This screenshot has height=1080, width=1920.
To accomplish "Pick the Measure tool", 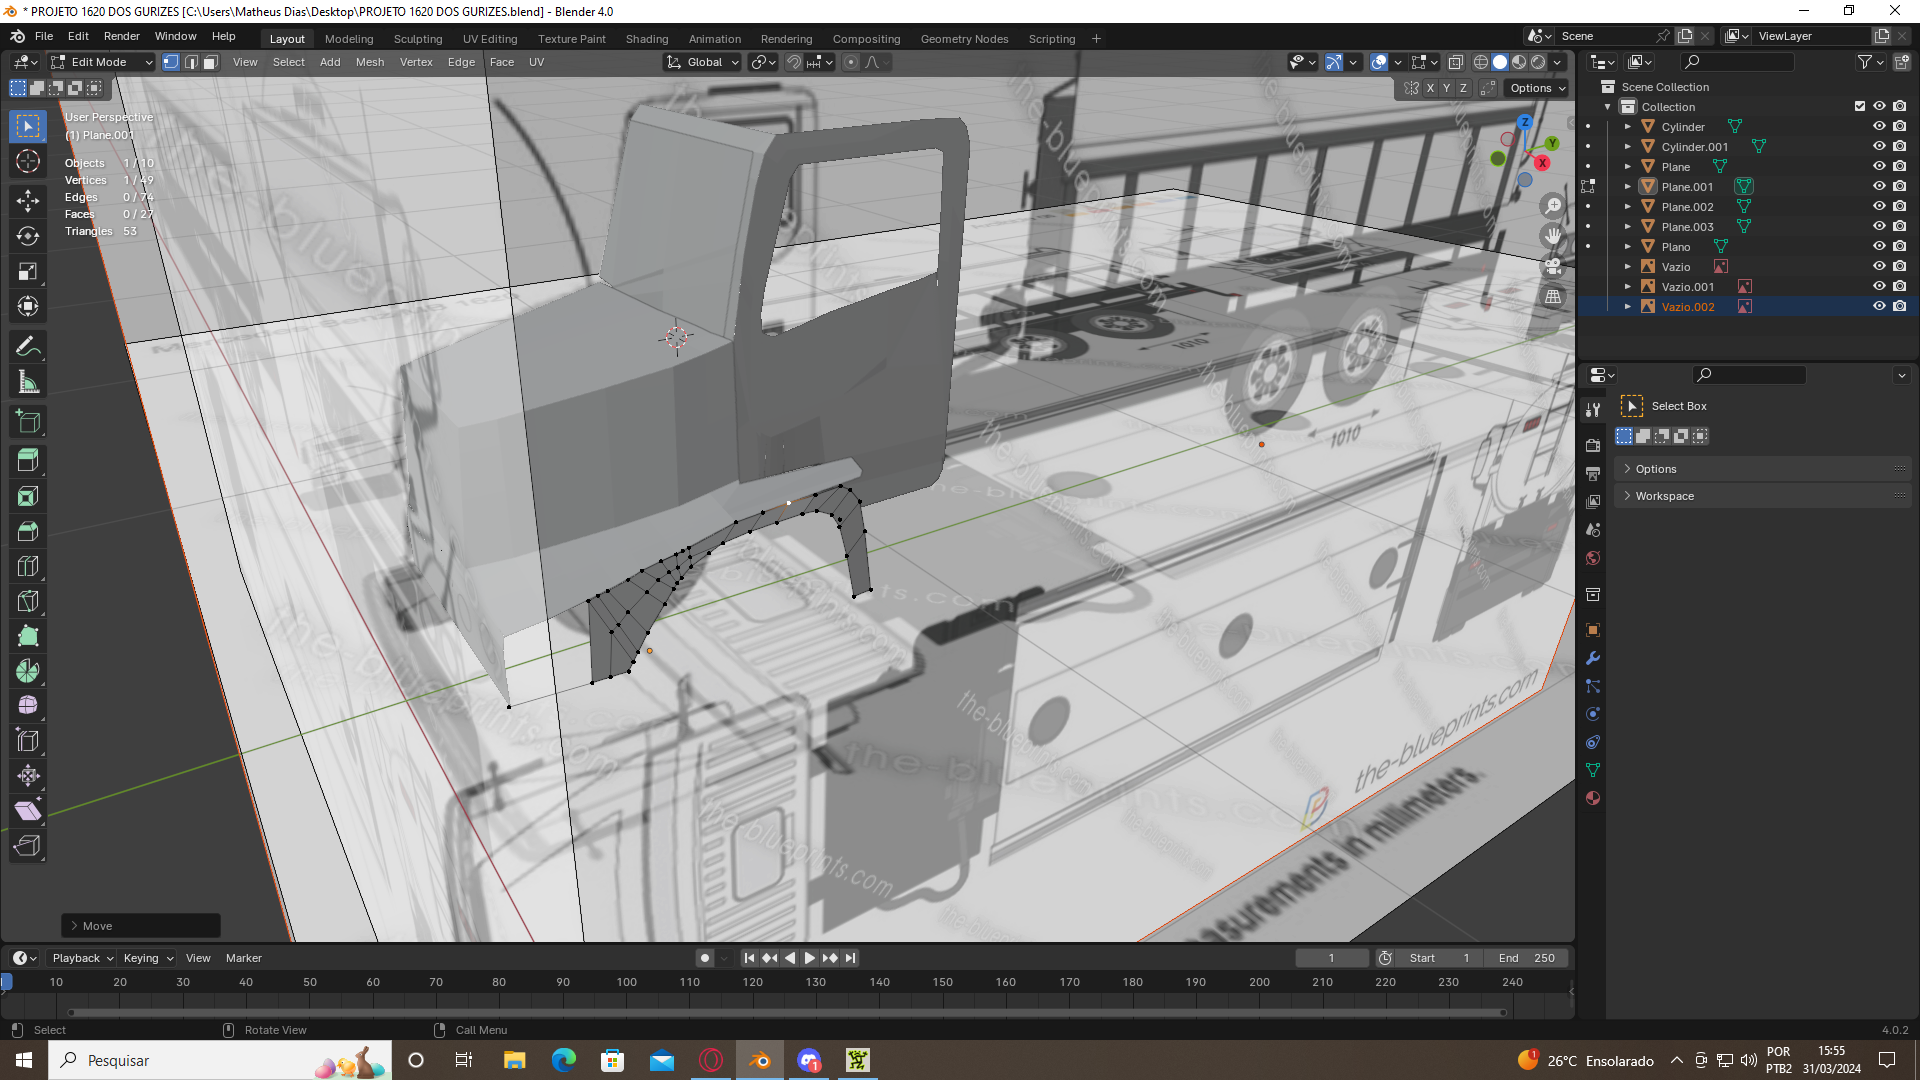I will tap(28, 382).
